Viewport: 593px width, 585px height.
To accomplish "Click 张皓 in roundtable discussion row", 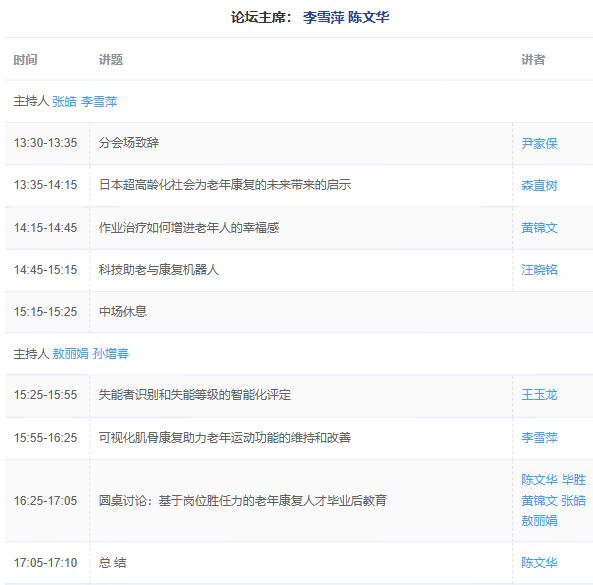I will pos(574,501).
